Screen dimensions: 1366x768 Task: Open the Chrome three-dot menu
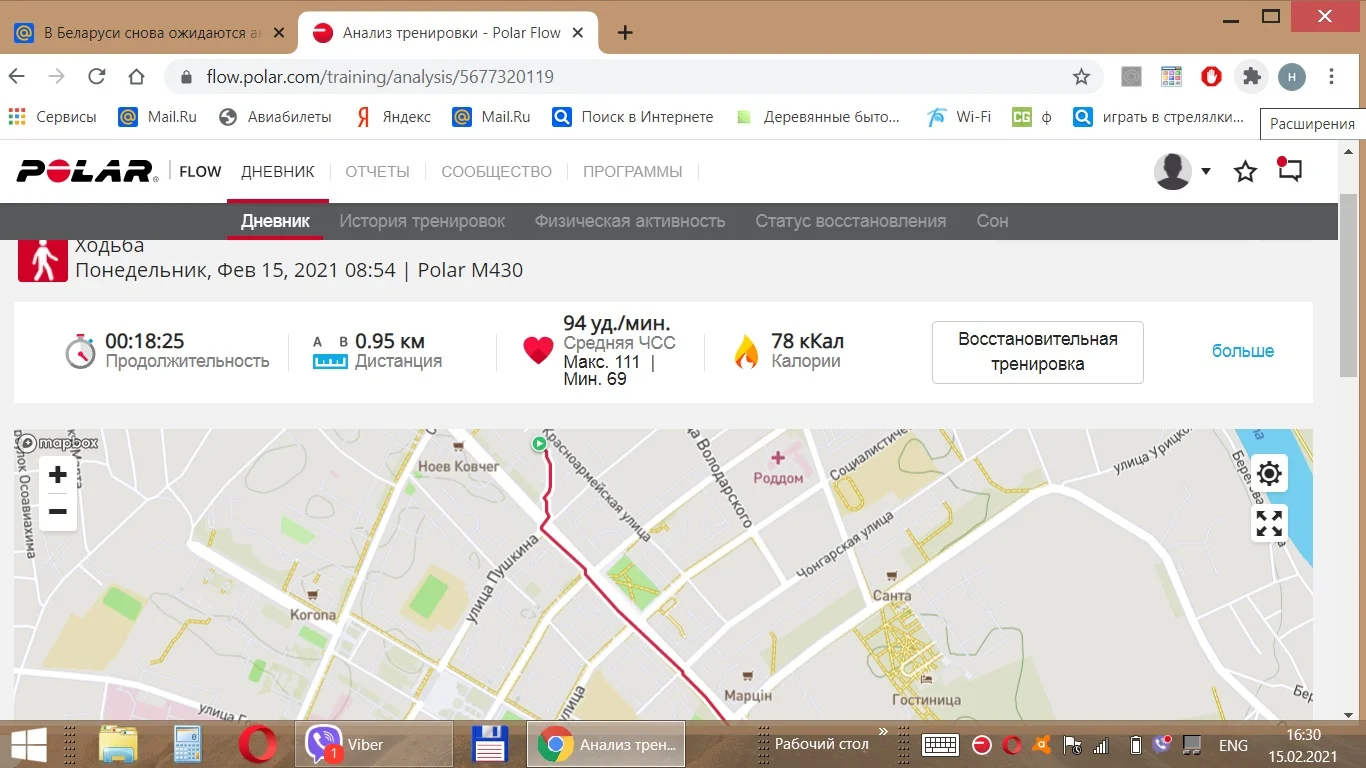click(1331, 76)
